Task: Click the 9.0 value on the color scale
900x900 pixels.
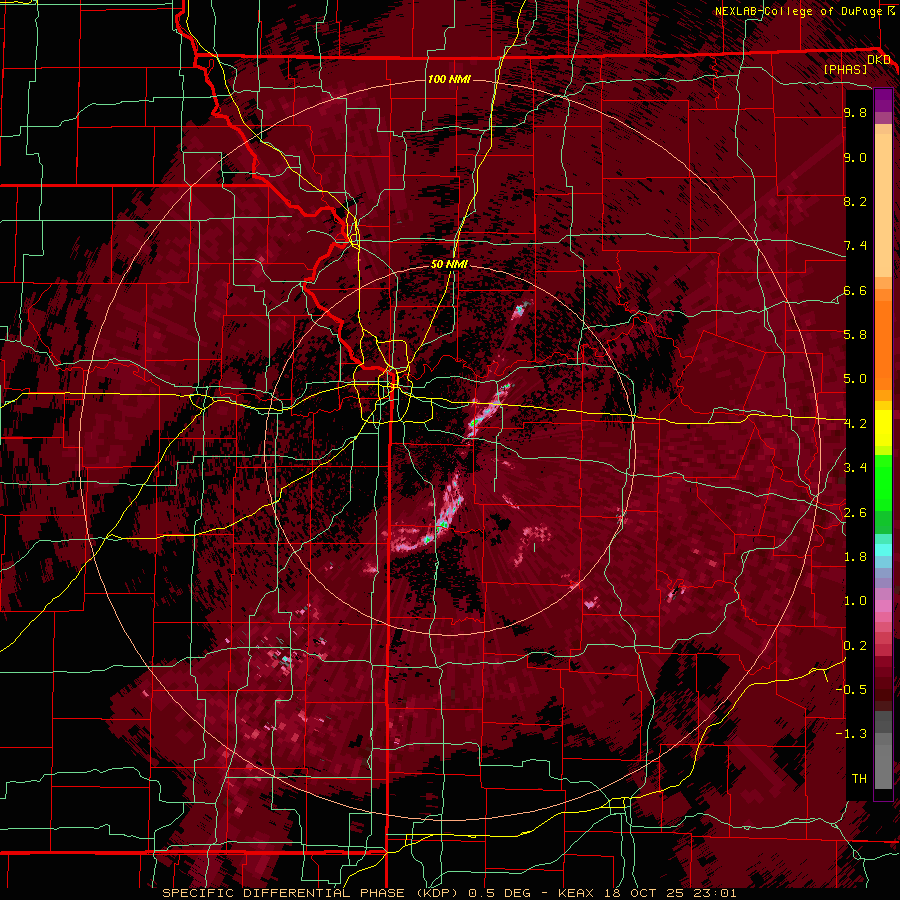Action: 855,158
